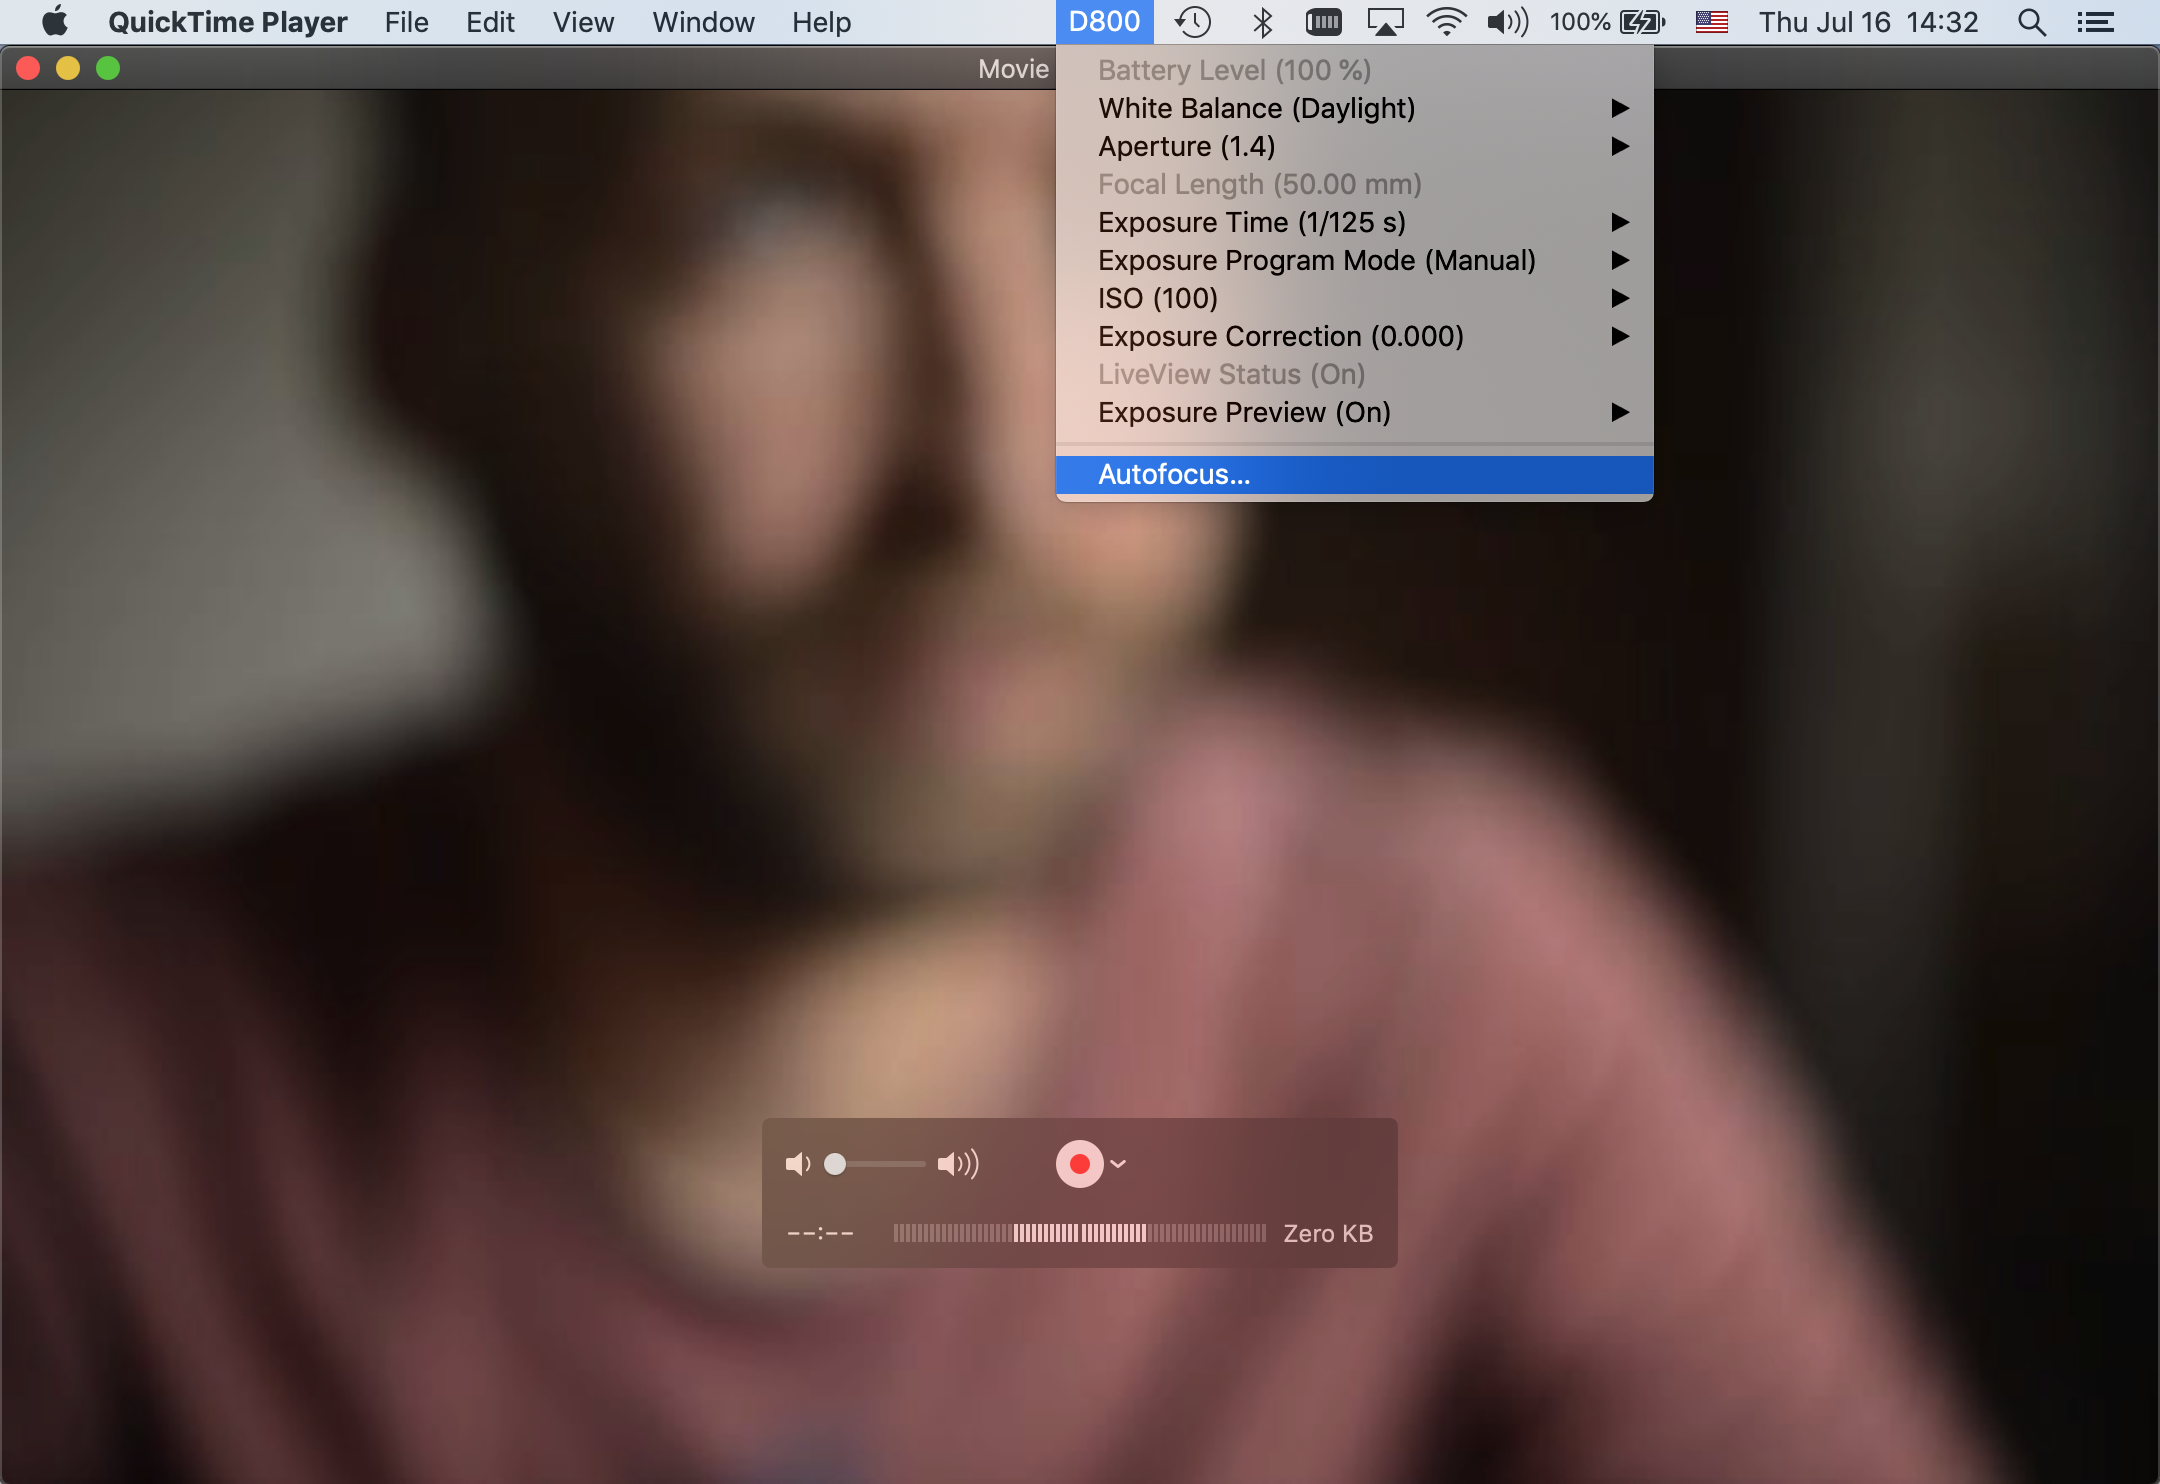The image size is (2160, 1484).
Task: Adjust the recording volume slider knob
Action: click(835, 1164)
